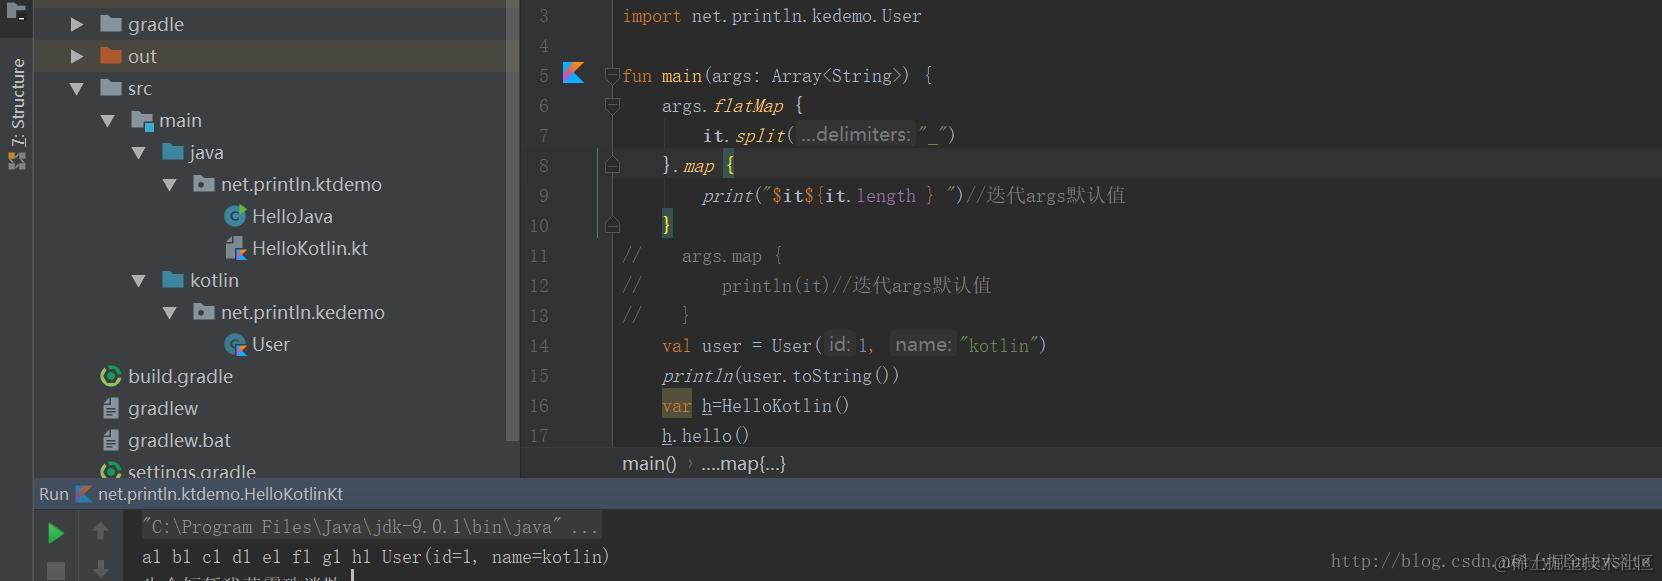Click the green Run button in Run panel
The height and width of the screenshot is (581, 1662).
click(x=56, y=533)
